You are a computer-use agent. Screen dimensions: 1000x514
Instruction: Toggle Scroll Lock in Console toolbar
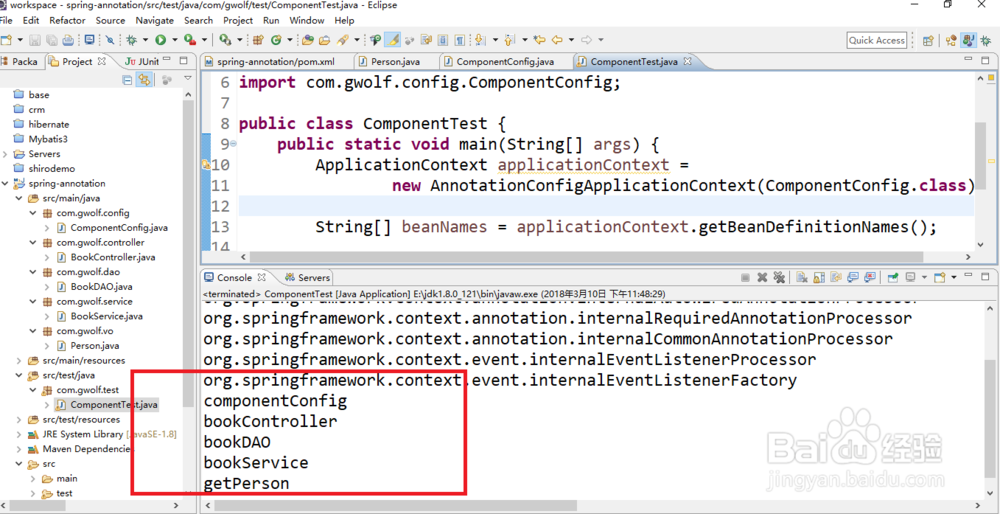tap(819, 277)
